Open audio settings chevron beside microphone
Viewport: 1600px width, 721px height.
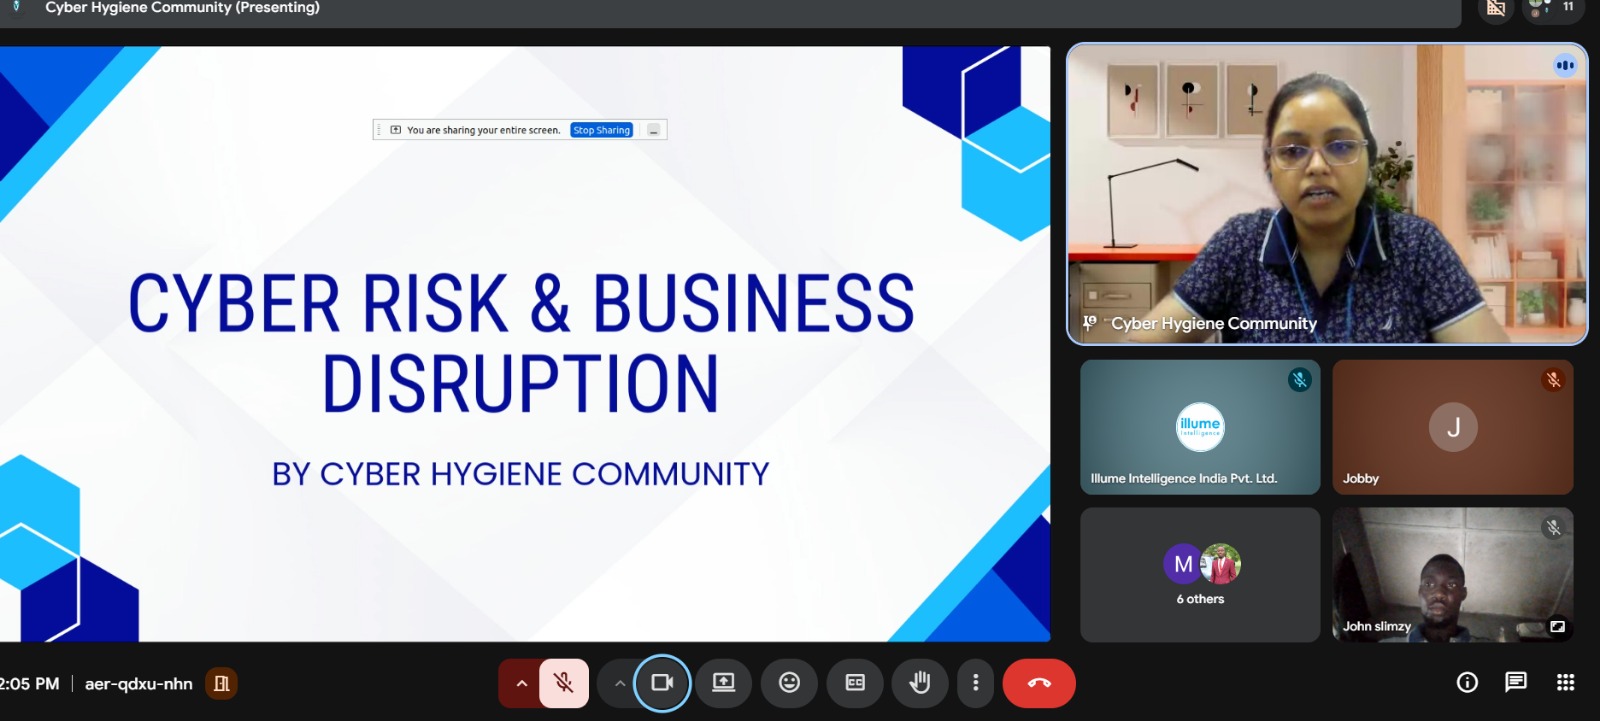[x=521, y=684]
